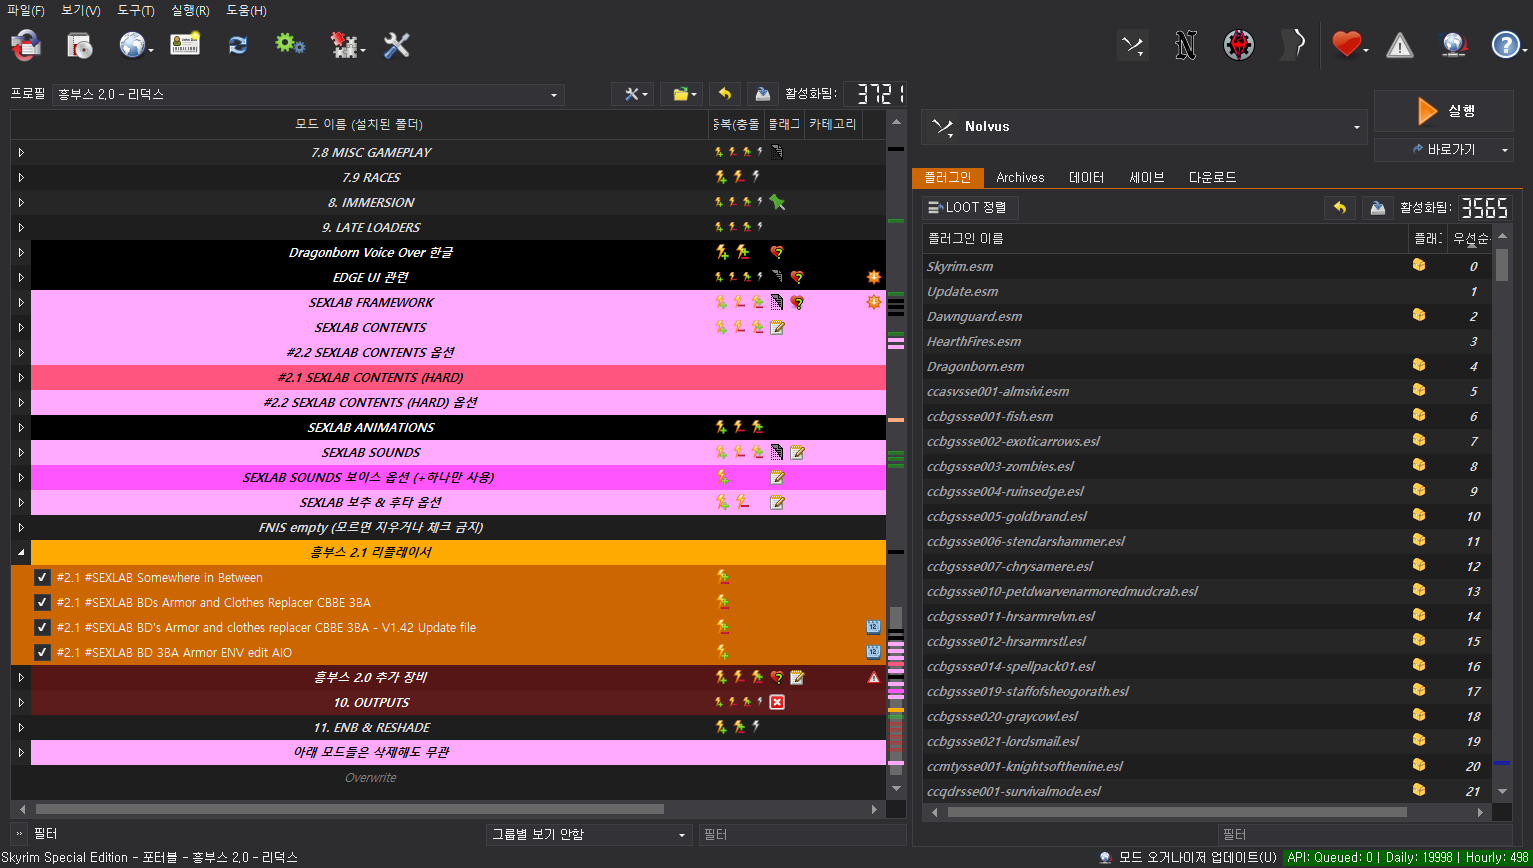Click the LOOT 정렬 sort button
Screen dimensions: 1533x868
point(970,208)
